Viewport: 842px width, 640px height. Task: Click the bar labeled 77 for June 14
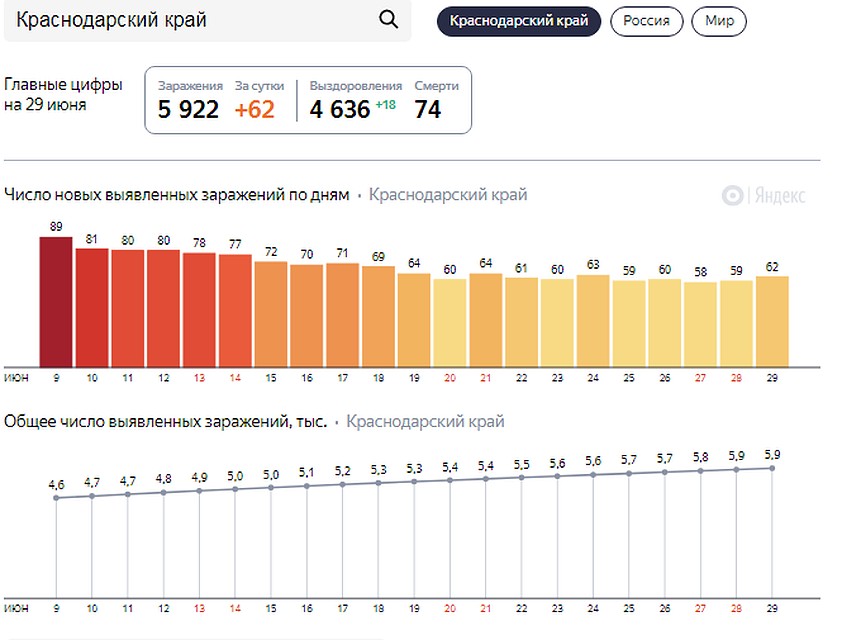point(235,310)
